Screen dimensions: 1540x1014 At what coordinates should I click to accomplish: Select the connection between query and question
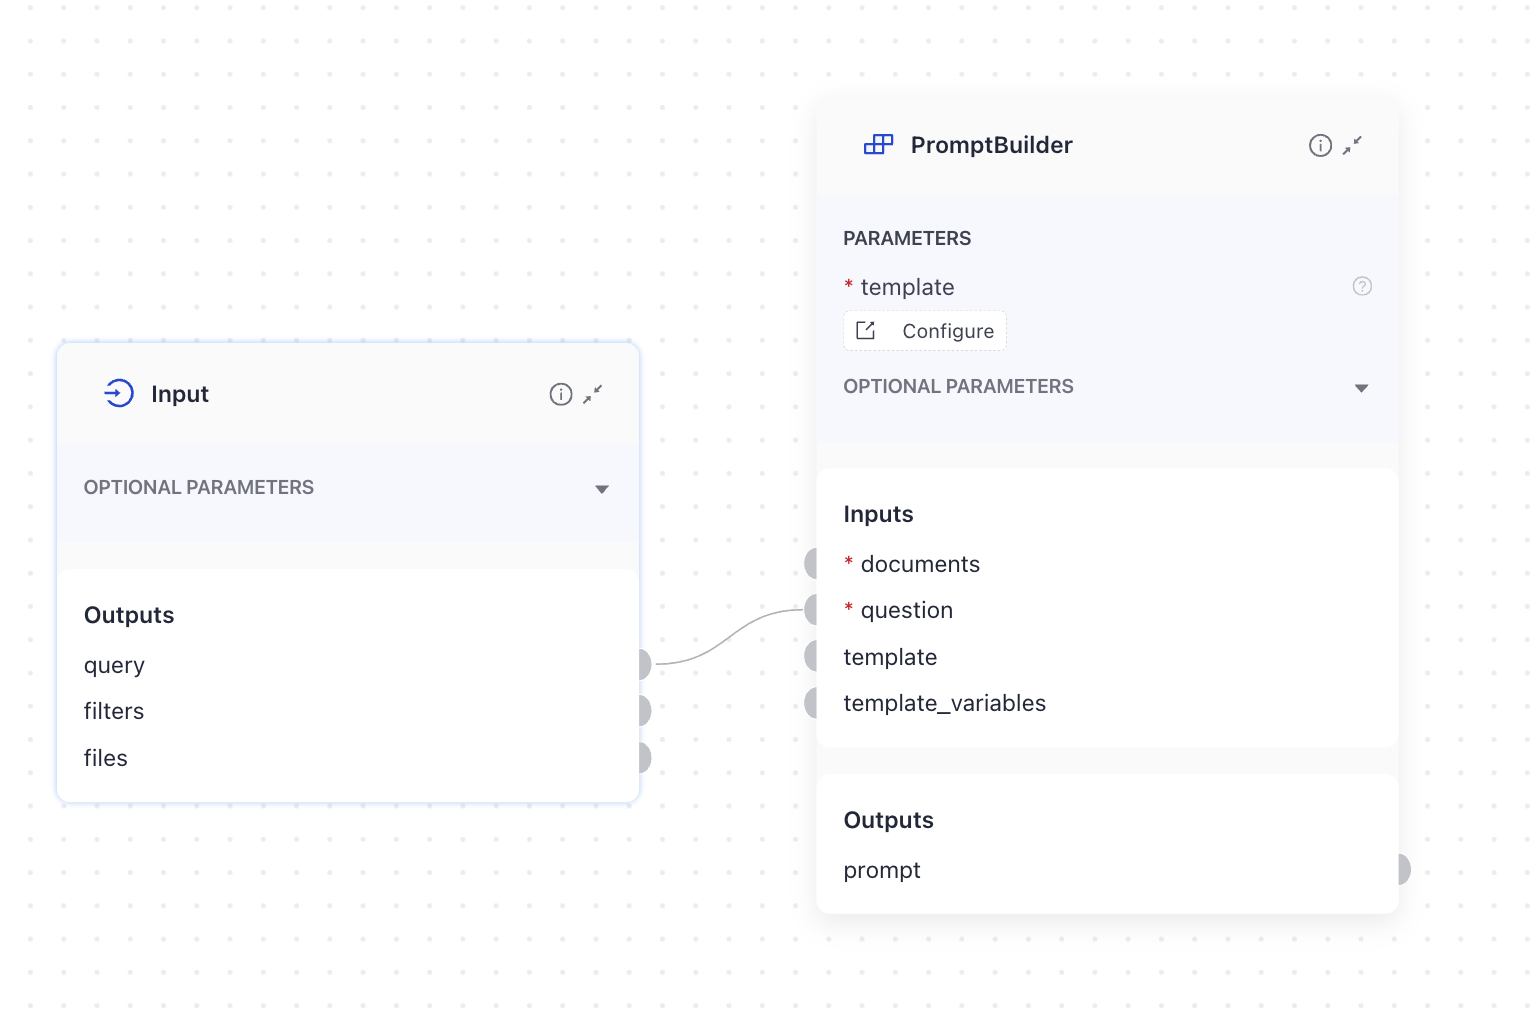[728, 636]
